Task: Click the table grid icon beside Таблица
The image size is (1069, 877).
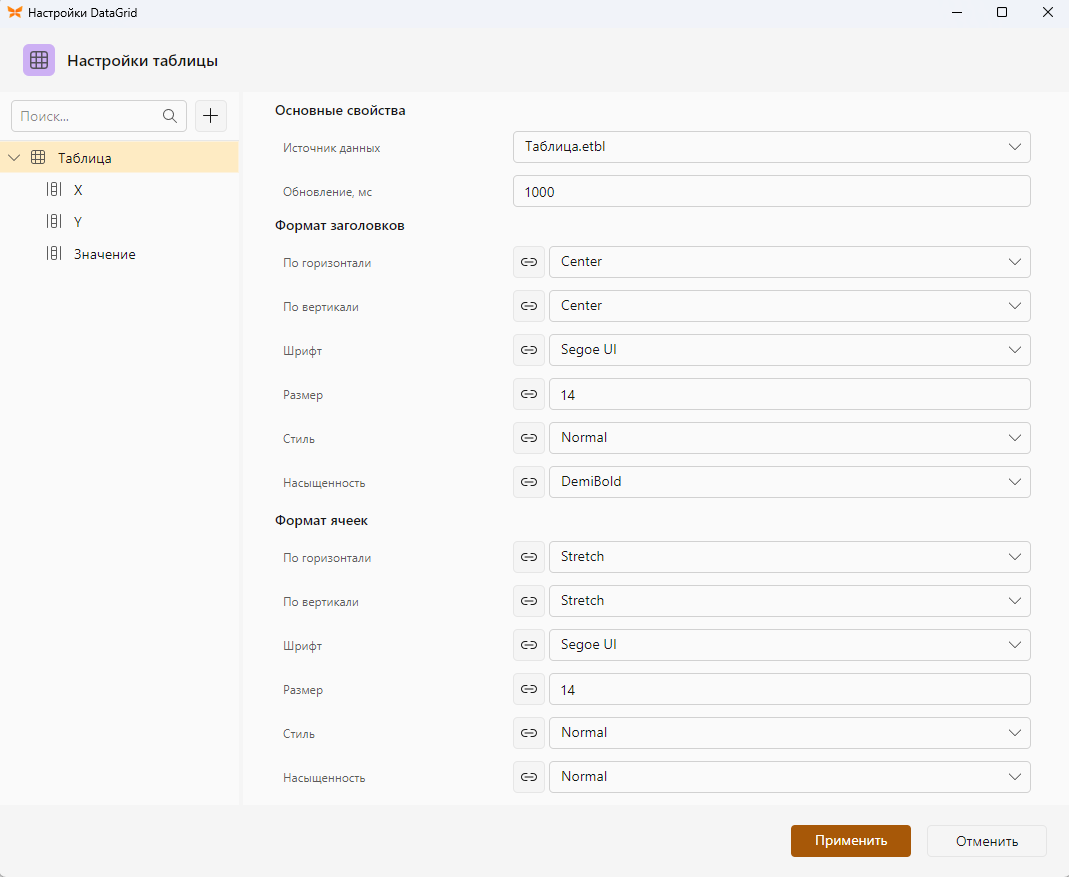Action: [38, 158]
